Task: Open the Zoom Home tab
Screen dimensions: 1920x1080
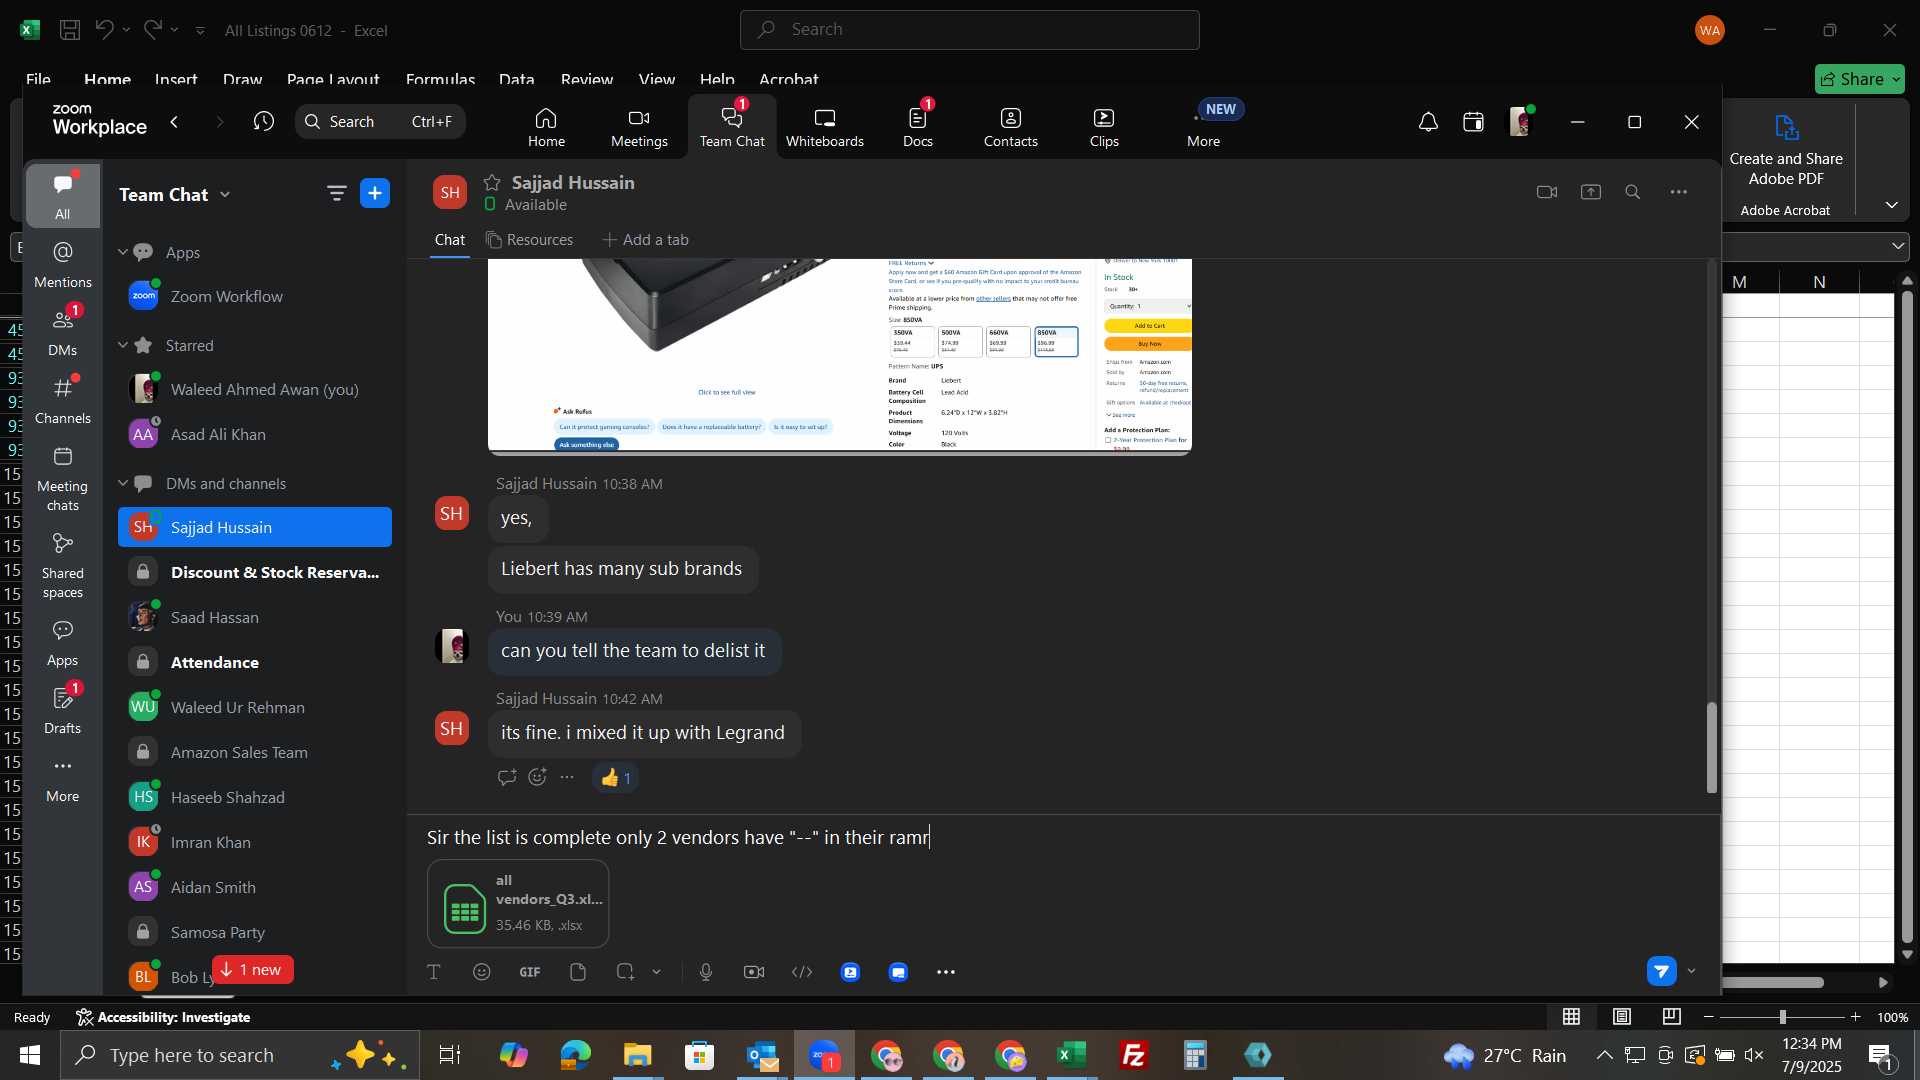Action: 546,127
